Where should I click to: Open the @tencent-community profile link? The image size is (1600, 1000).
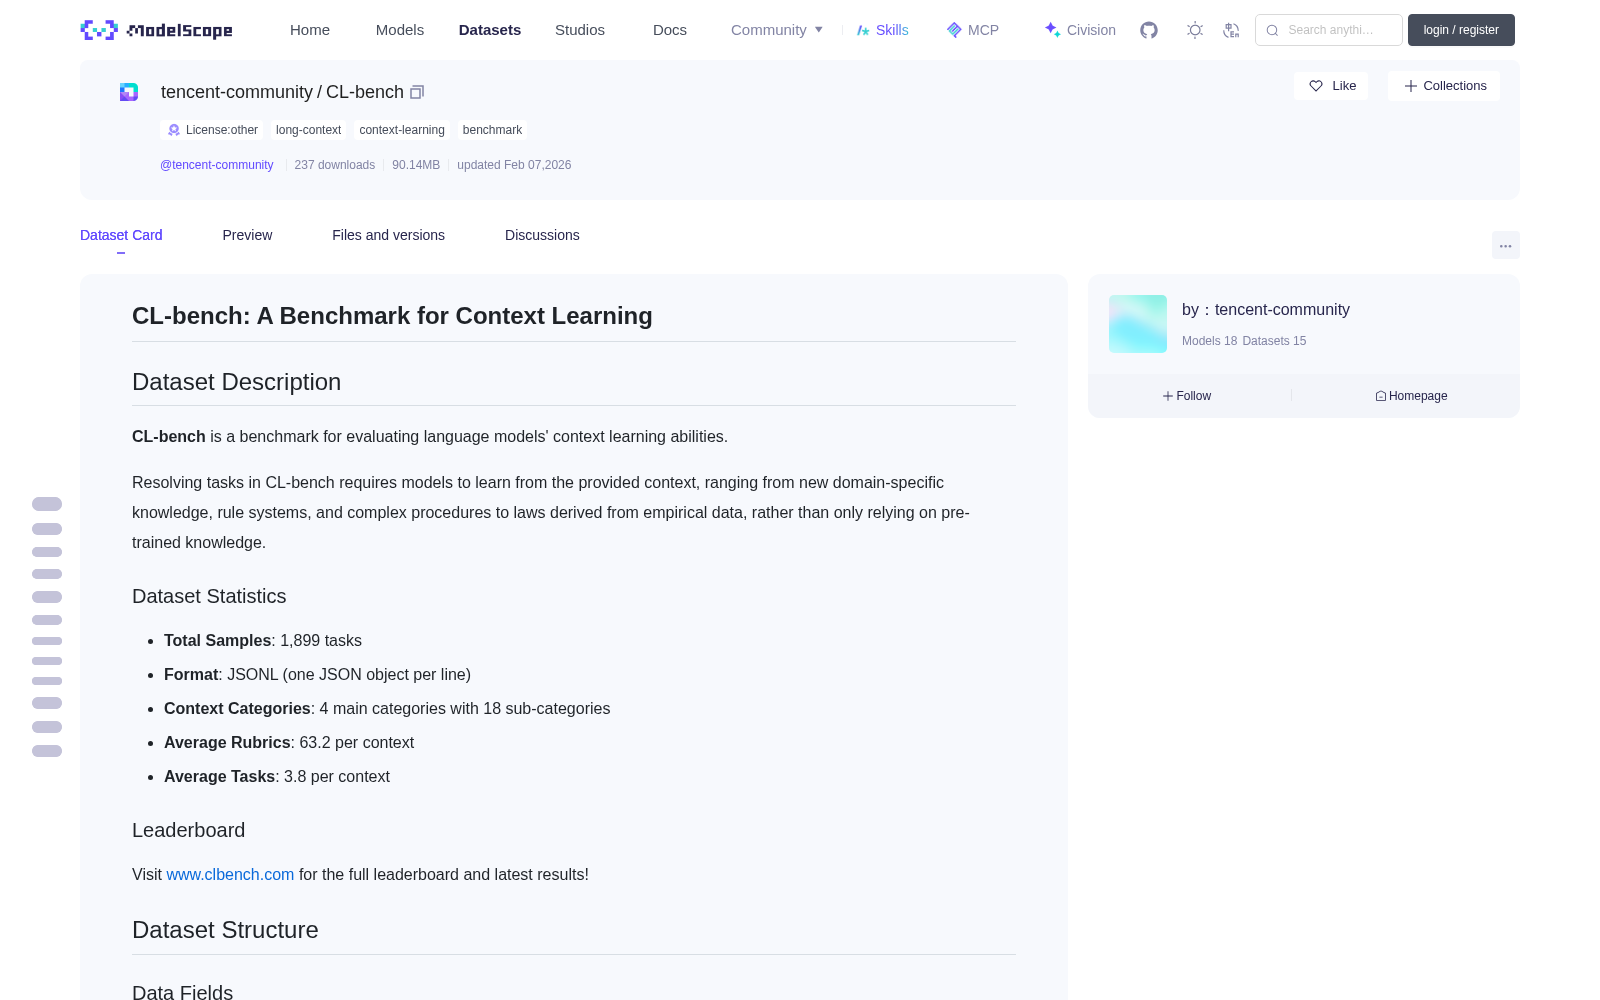coord(217,165)
